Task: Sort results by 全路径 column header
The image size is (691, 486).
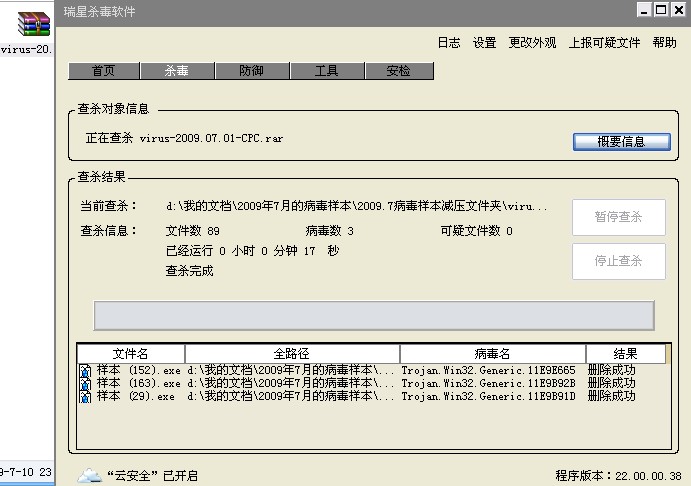Action: pyautogui.click(x=292, y=353)
